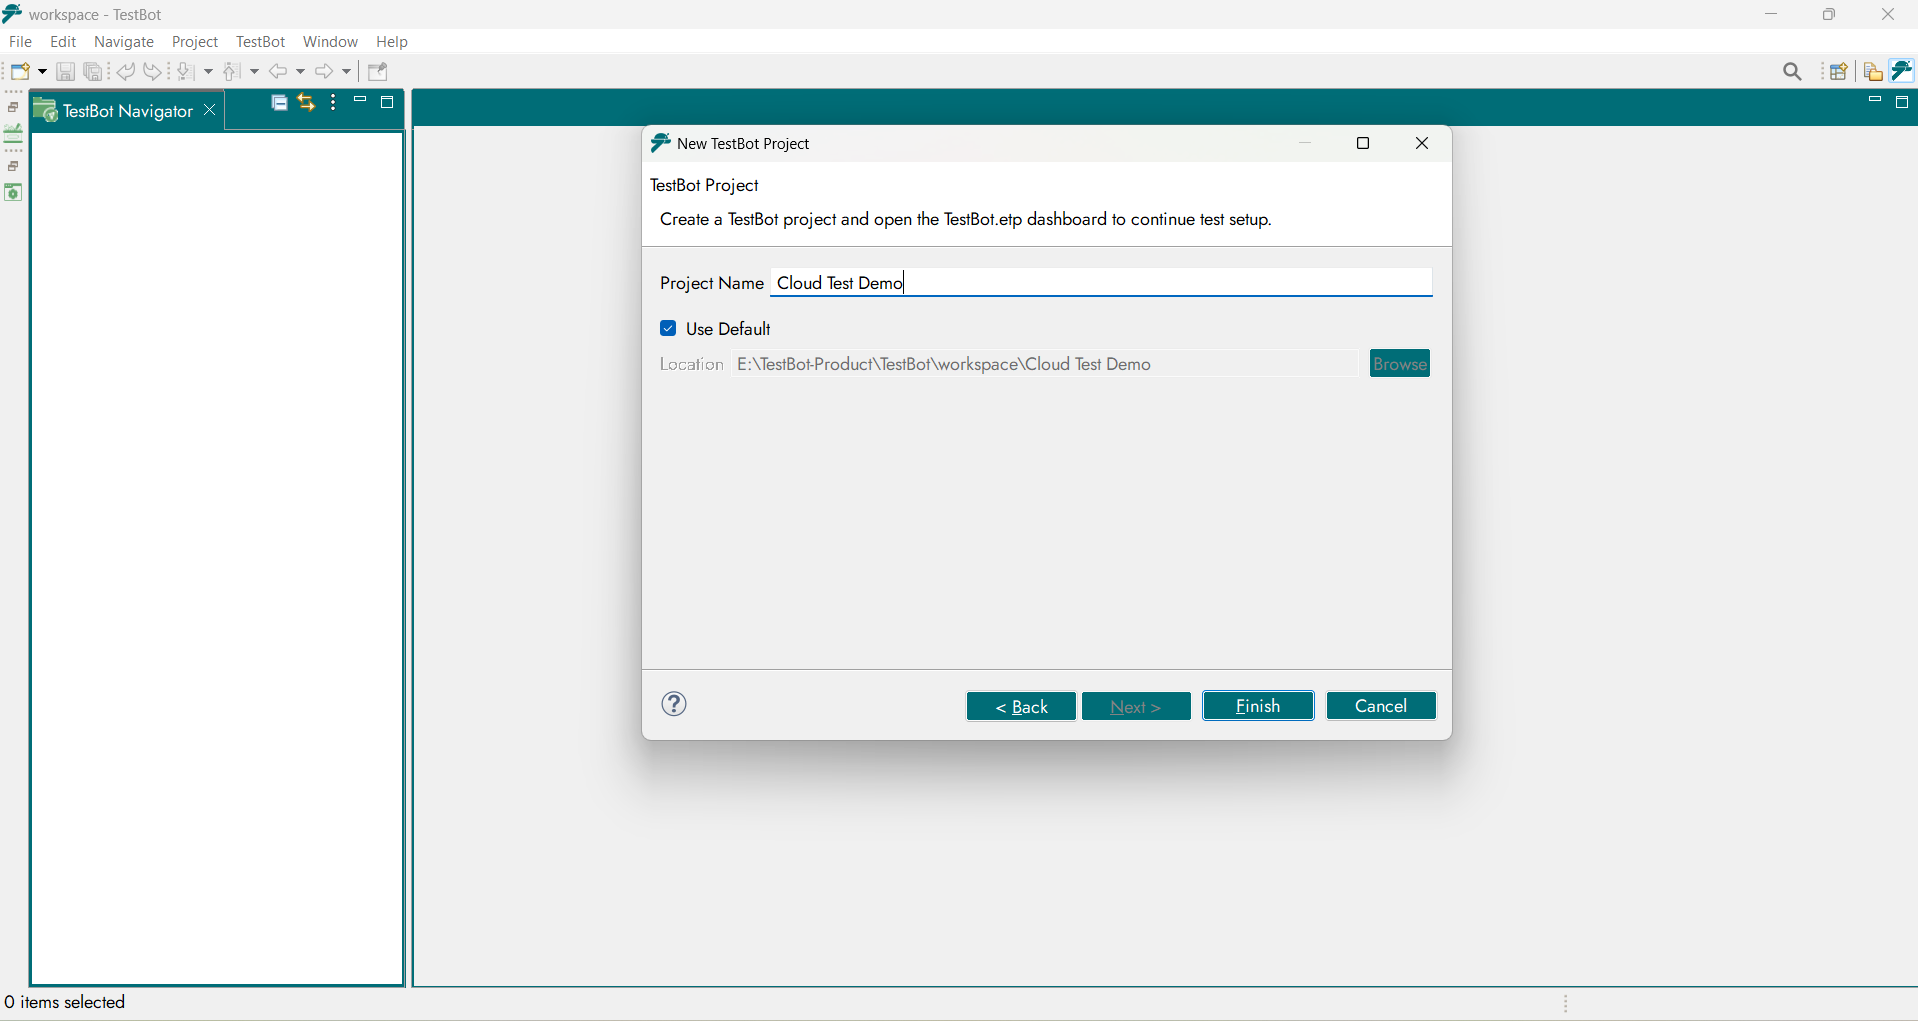Click the help question mark in dialog
The image size is (1918, 1021).
675,705
